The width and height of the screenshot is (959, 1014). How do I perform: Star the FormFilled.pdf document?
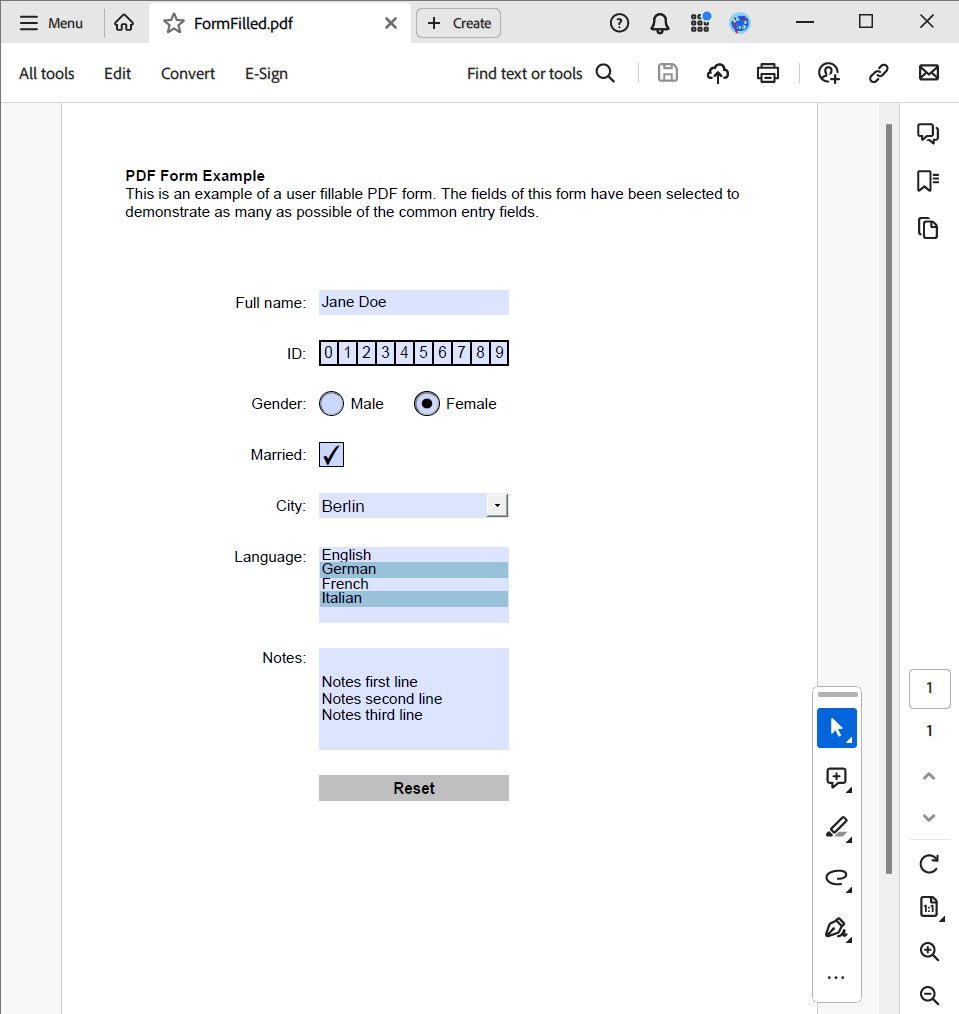pos(174,23)
